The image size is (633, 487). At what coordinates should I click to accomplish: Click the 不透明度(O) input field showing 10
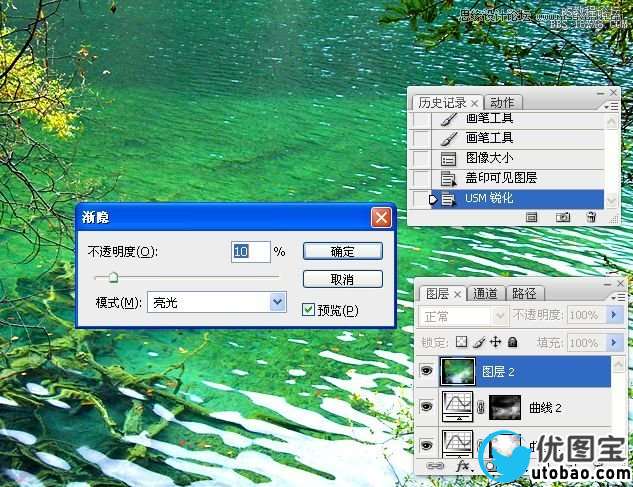coord(250,252)
